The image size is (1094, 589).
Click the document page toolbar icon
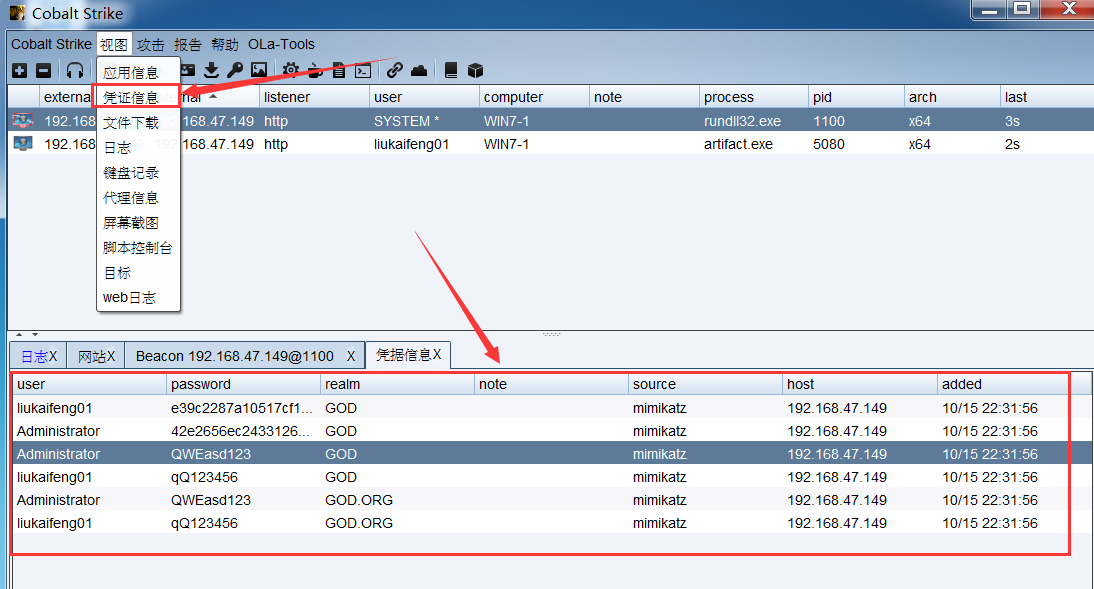point(339,70)
